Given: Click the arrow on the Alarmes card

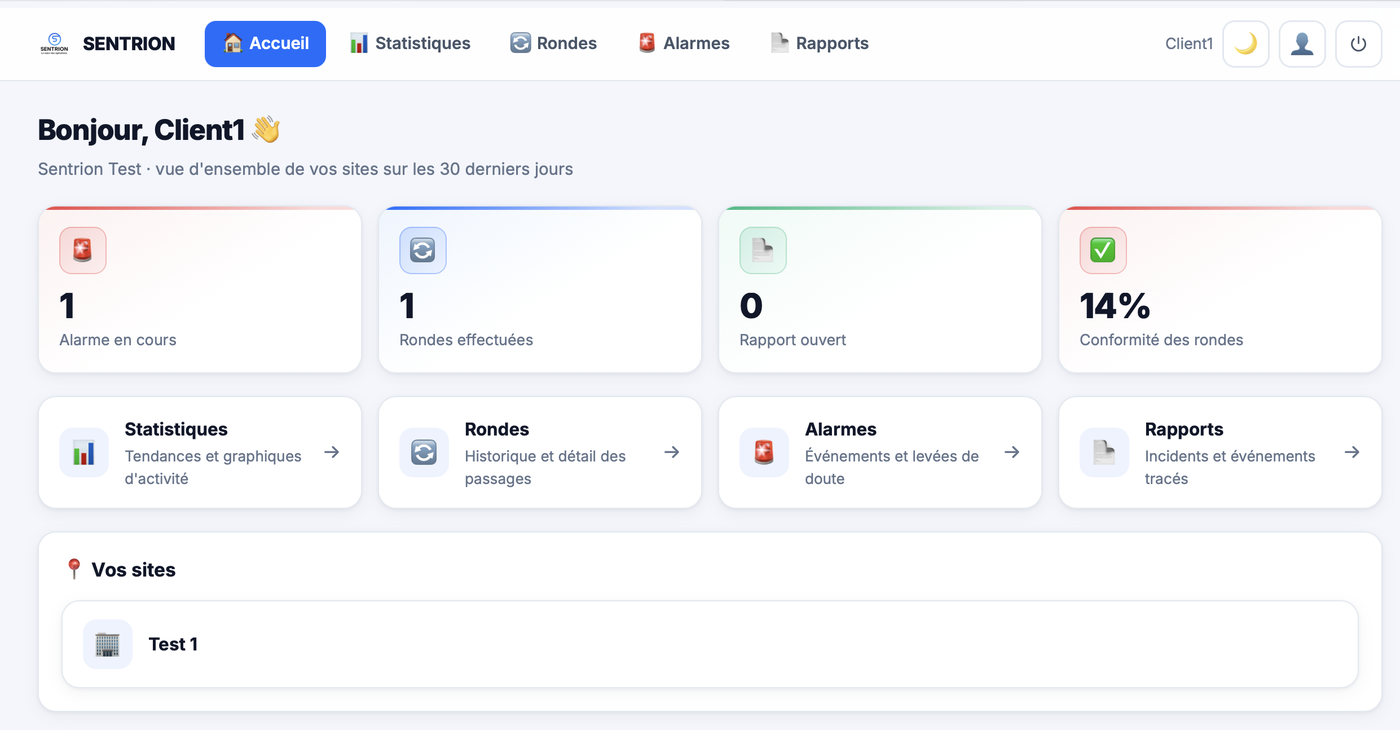Looking at the screenshot, I should [1012, 452].
